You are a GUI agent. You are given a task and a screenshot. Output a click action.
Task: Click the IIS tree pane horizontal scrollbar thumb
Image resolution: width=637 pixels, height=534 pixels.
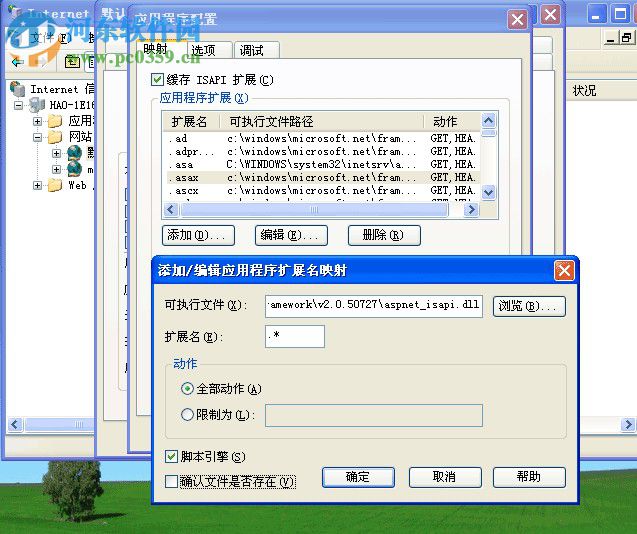tap(60, 425)
